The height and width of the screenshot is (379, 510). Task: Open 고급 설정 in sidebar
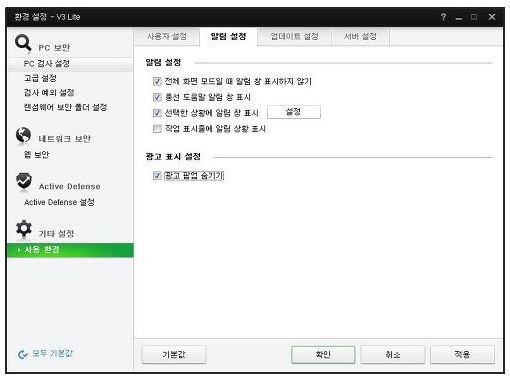(x=40, y=78)
